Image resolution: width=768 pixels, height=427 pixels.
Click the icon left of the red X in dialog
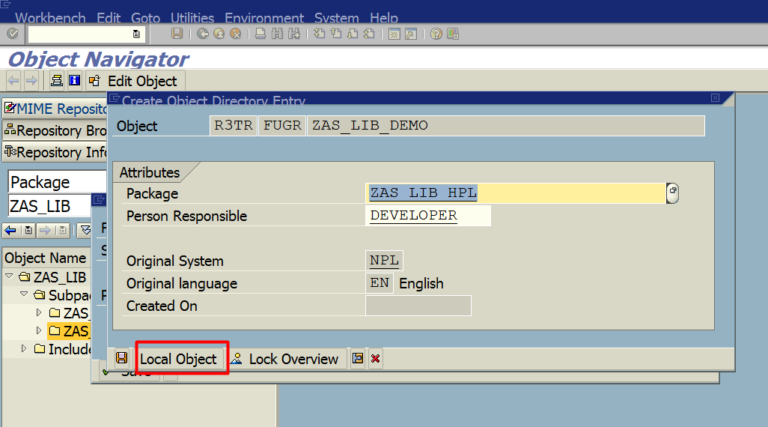358,358
